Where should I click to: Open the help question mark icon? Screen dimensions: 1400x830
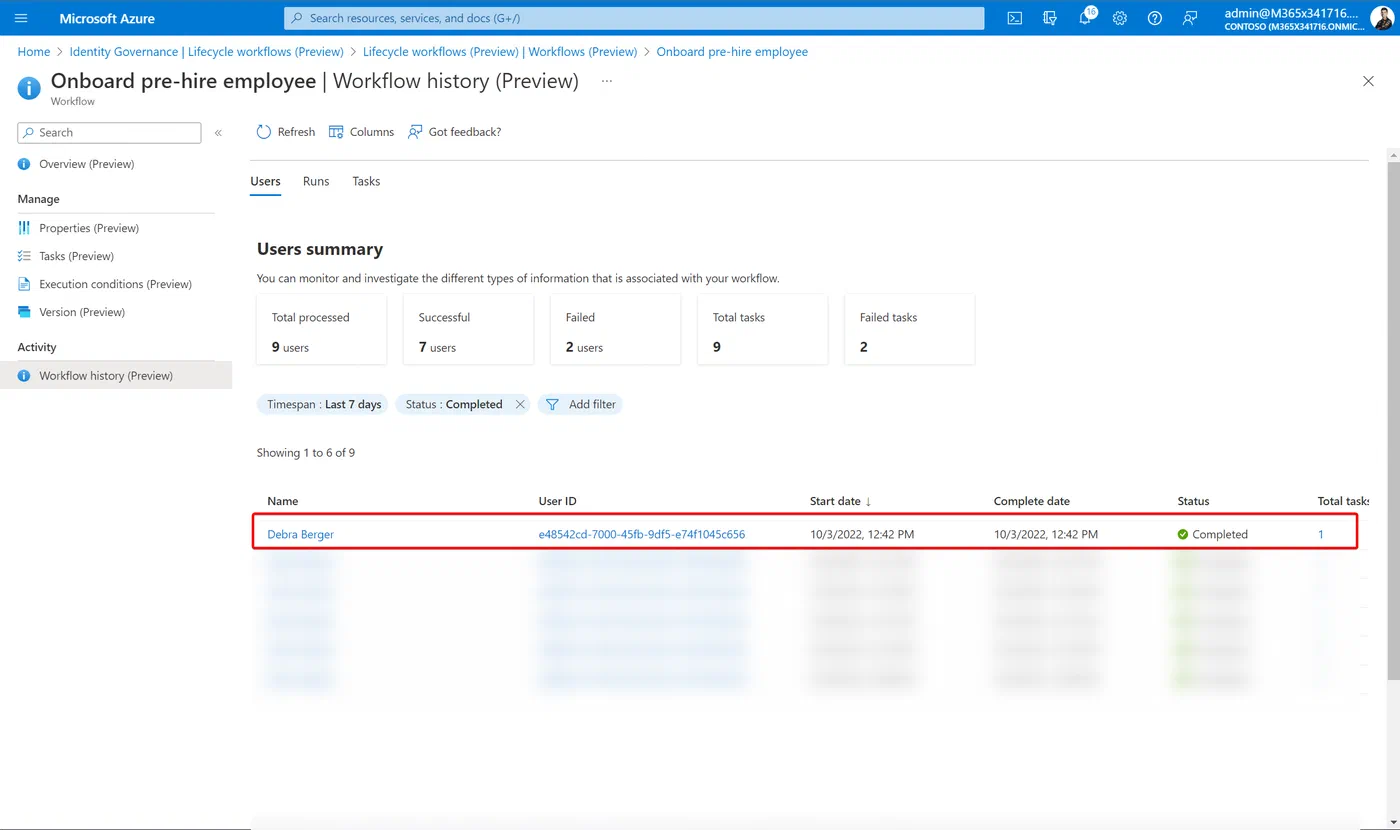click(1155, 18)
